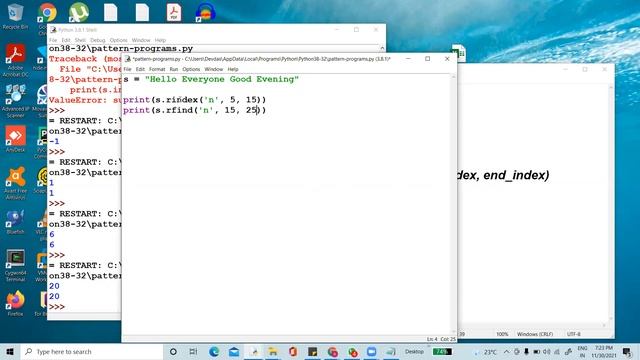Open Options menu in Python Shell window
The width and height of the screenshot is (640, 360).
(118, 40)
